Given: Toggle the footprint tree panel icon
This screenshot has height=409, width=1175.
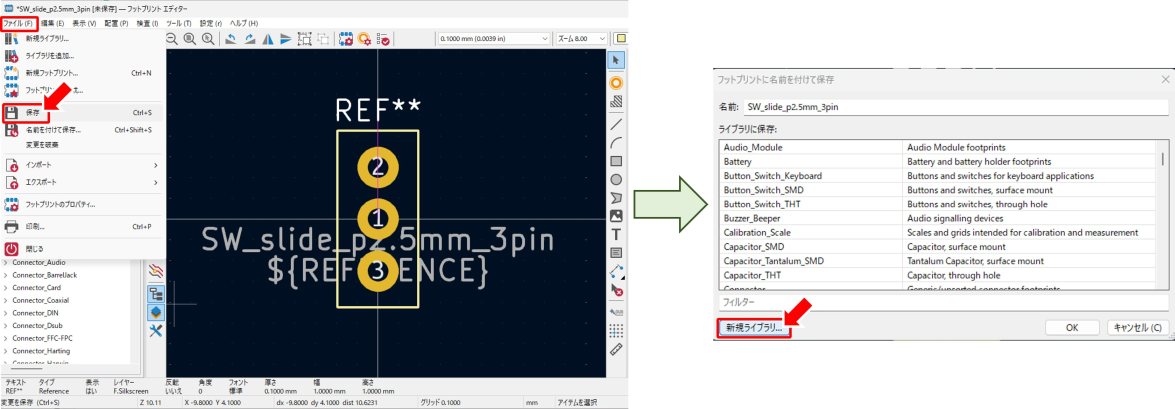Looking at the screenshot, I should 156,293.
